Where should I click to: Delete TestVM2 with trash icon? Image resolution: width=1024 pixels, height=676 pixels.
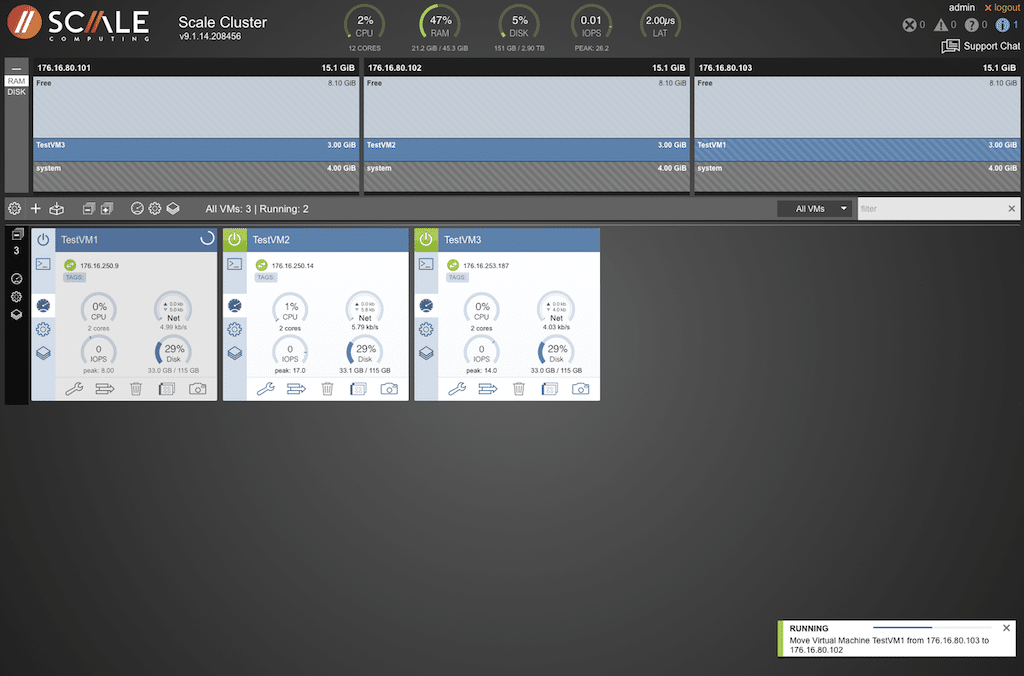[x=327, y=389]
